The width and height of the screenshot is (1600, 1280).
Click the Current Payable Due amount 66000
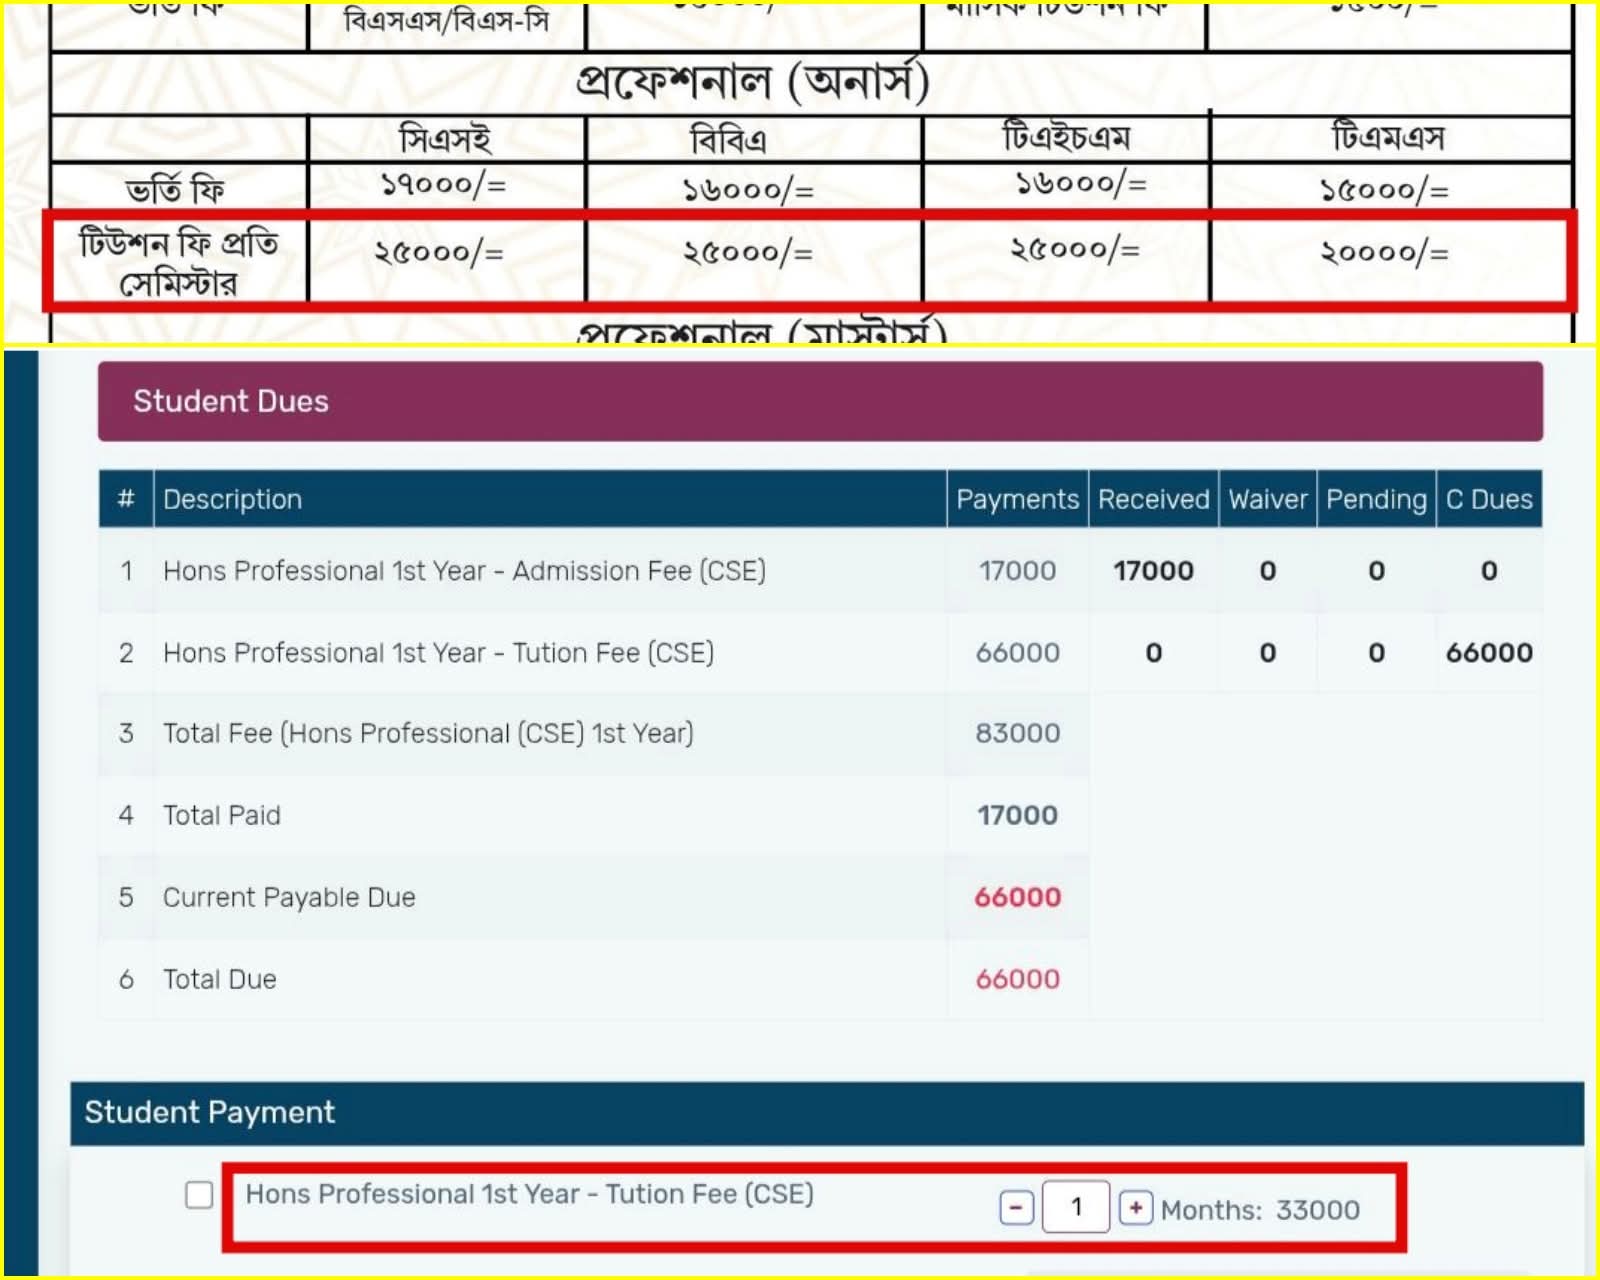[x=1017, y=897]
